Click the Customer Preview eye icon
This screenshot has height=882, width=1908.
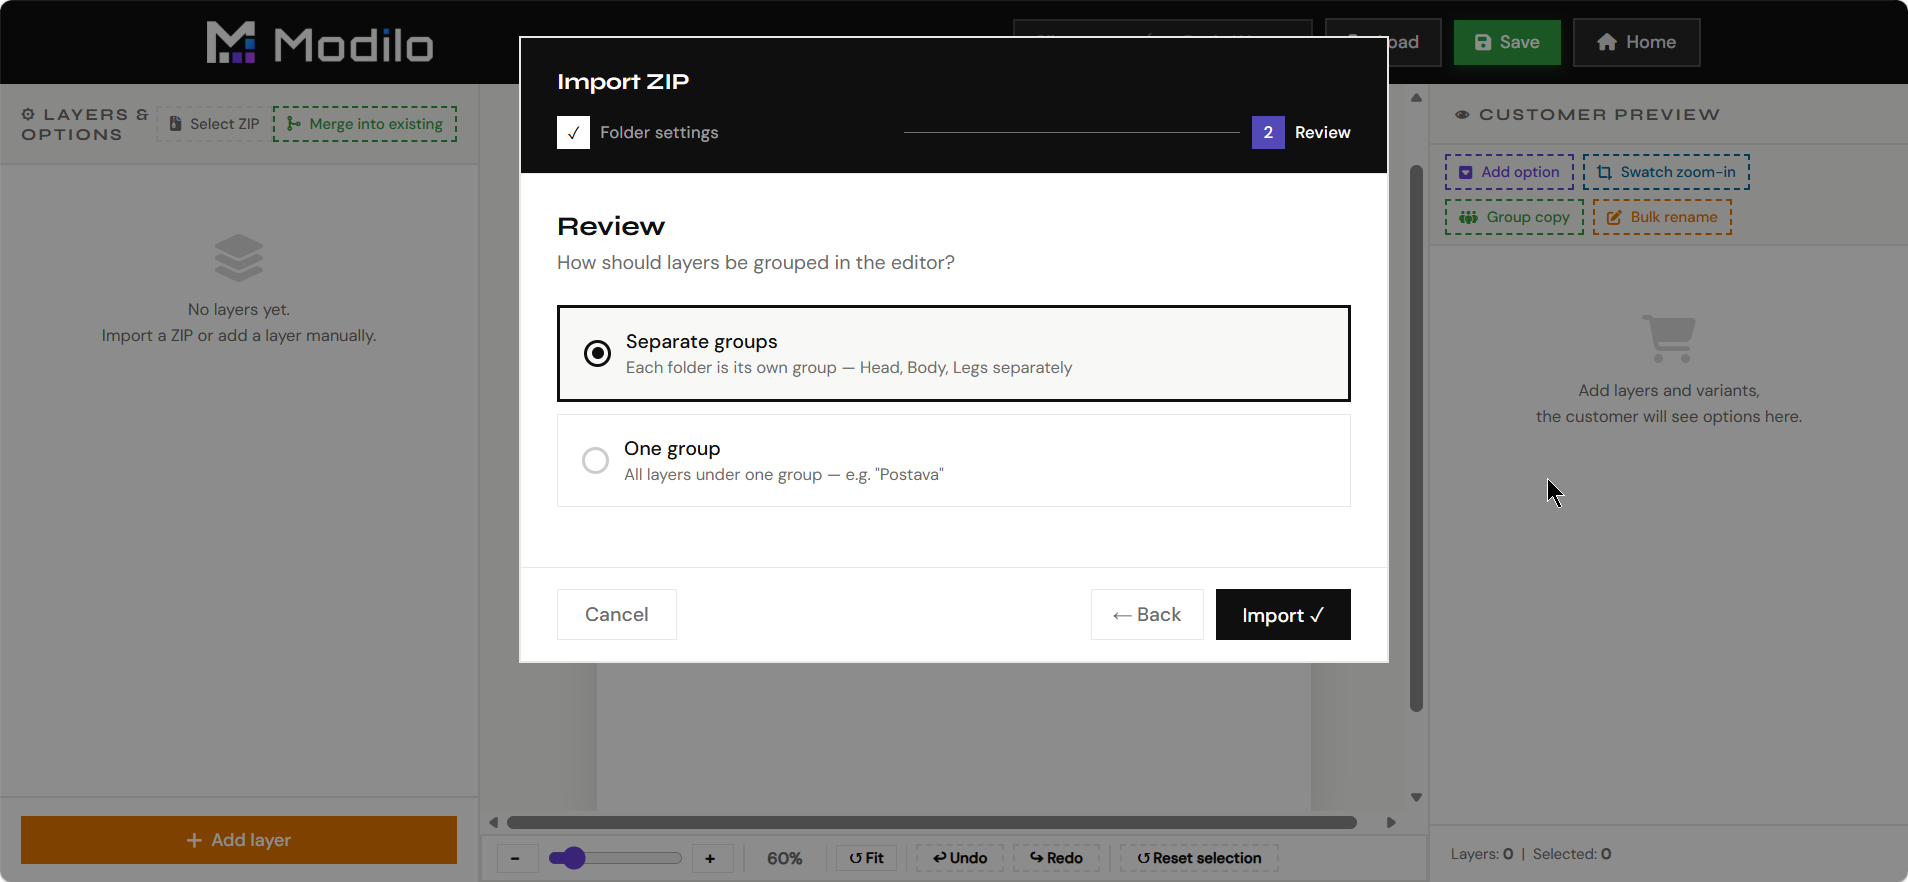(x=1462, y=115)
